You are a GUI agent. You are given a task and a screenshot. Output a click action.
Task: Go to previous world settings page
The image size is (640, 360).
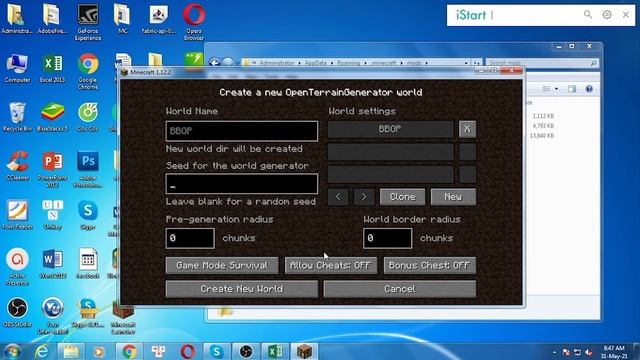338,197
